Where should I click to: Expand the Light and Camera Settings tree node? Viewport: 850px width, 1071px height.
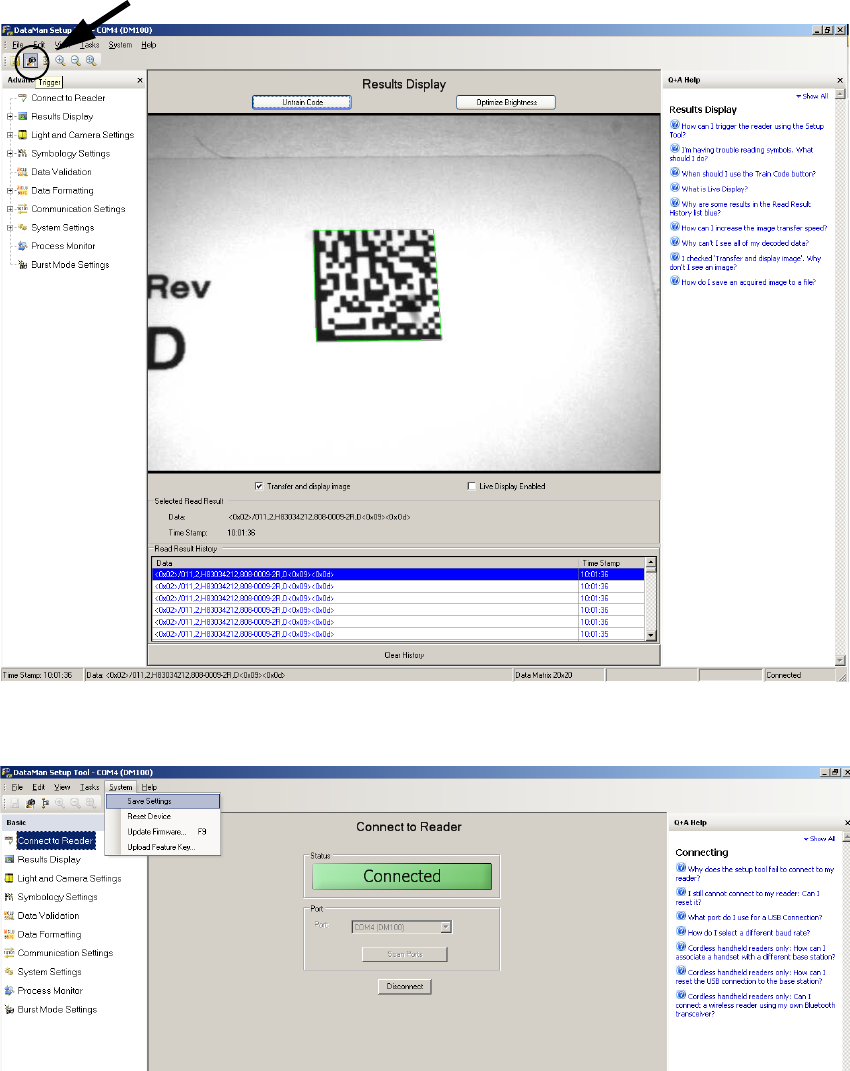click(x=10, y=135)
